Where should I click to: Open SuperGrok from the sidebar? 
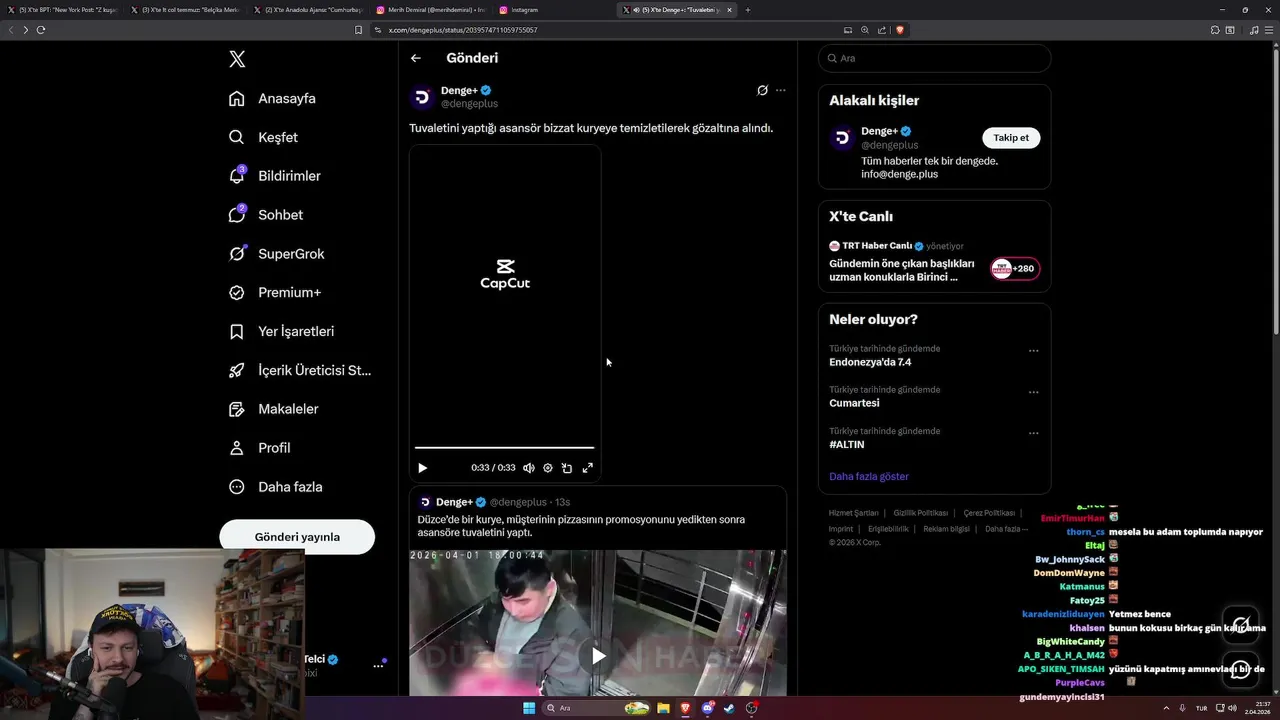click(276, 254)
